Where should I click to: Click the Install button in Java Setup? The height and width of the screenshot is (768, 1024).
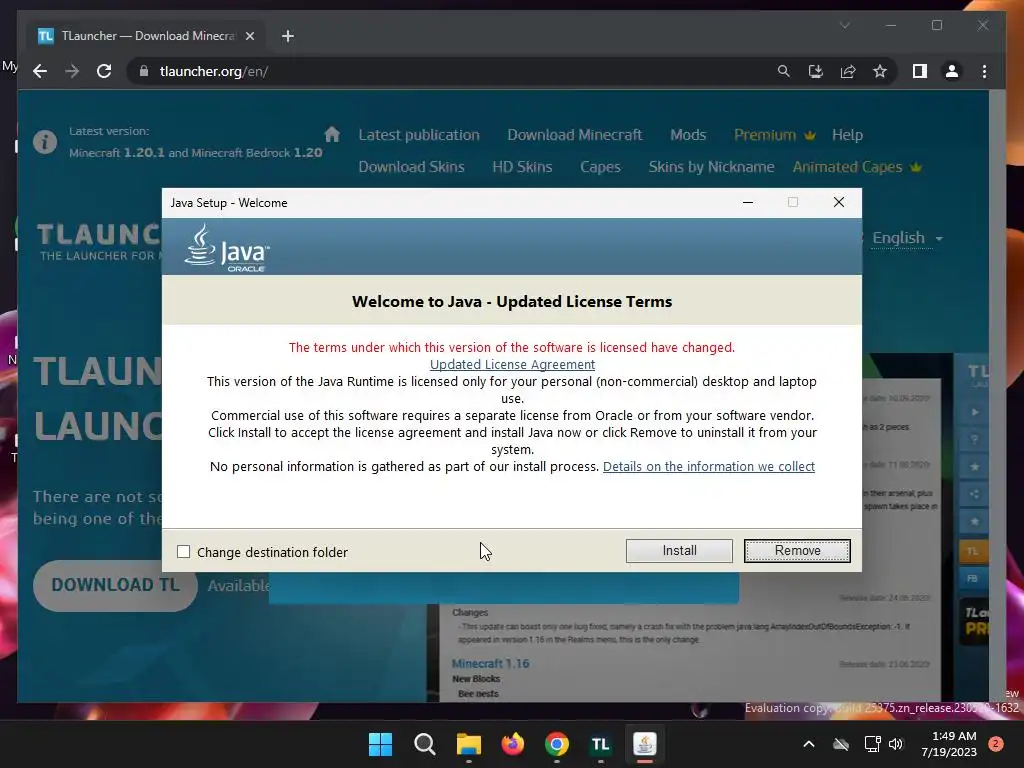coord(679,551)
